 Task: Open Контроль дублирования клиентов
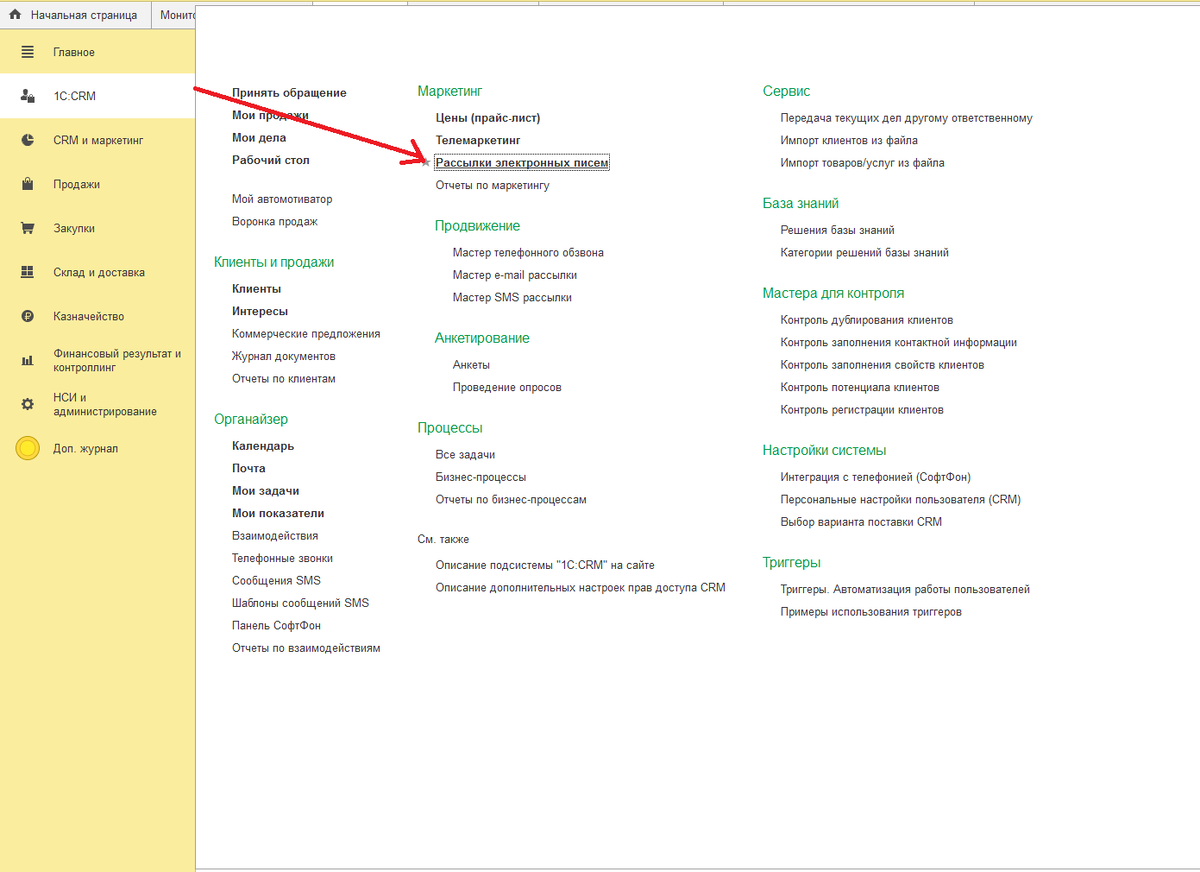click(x=867, y=320)
